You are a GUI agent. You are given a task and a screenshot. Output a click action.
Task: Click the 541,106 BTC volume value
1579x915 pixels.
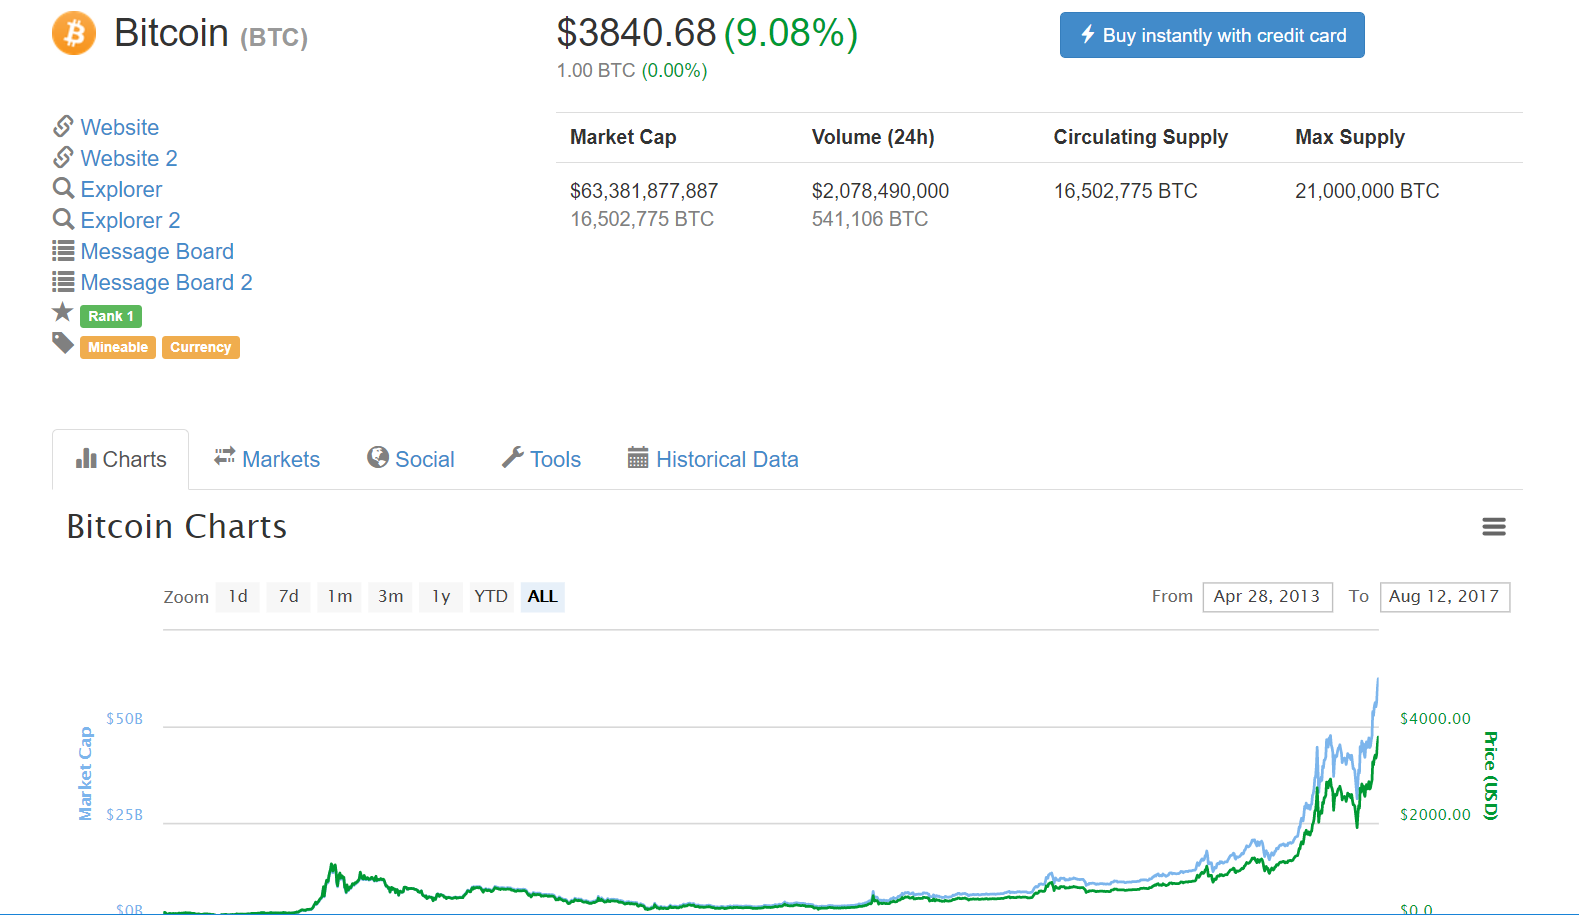click(x=870, y=219)
